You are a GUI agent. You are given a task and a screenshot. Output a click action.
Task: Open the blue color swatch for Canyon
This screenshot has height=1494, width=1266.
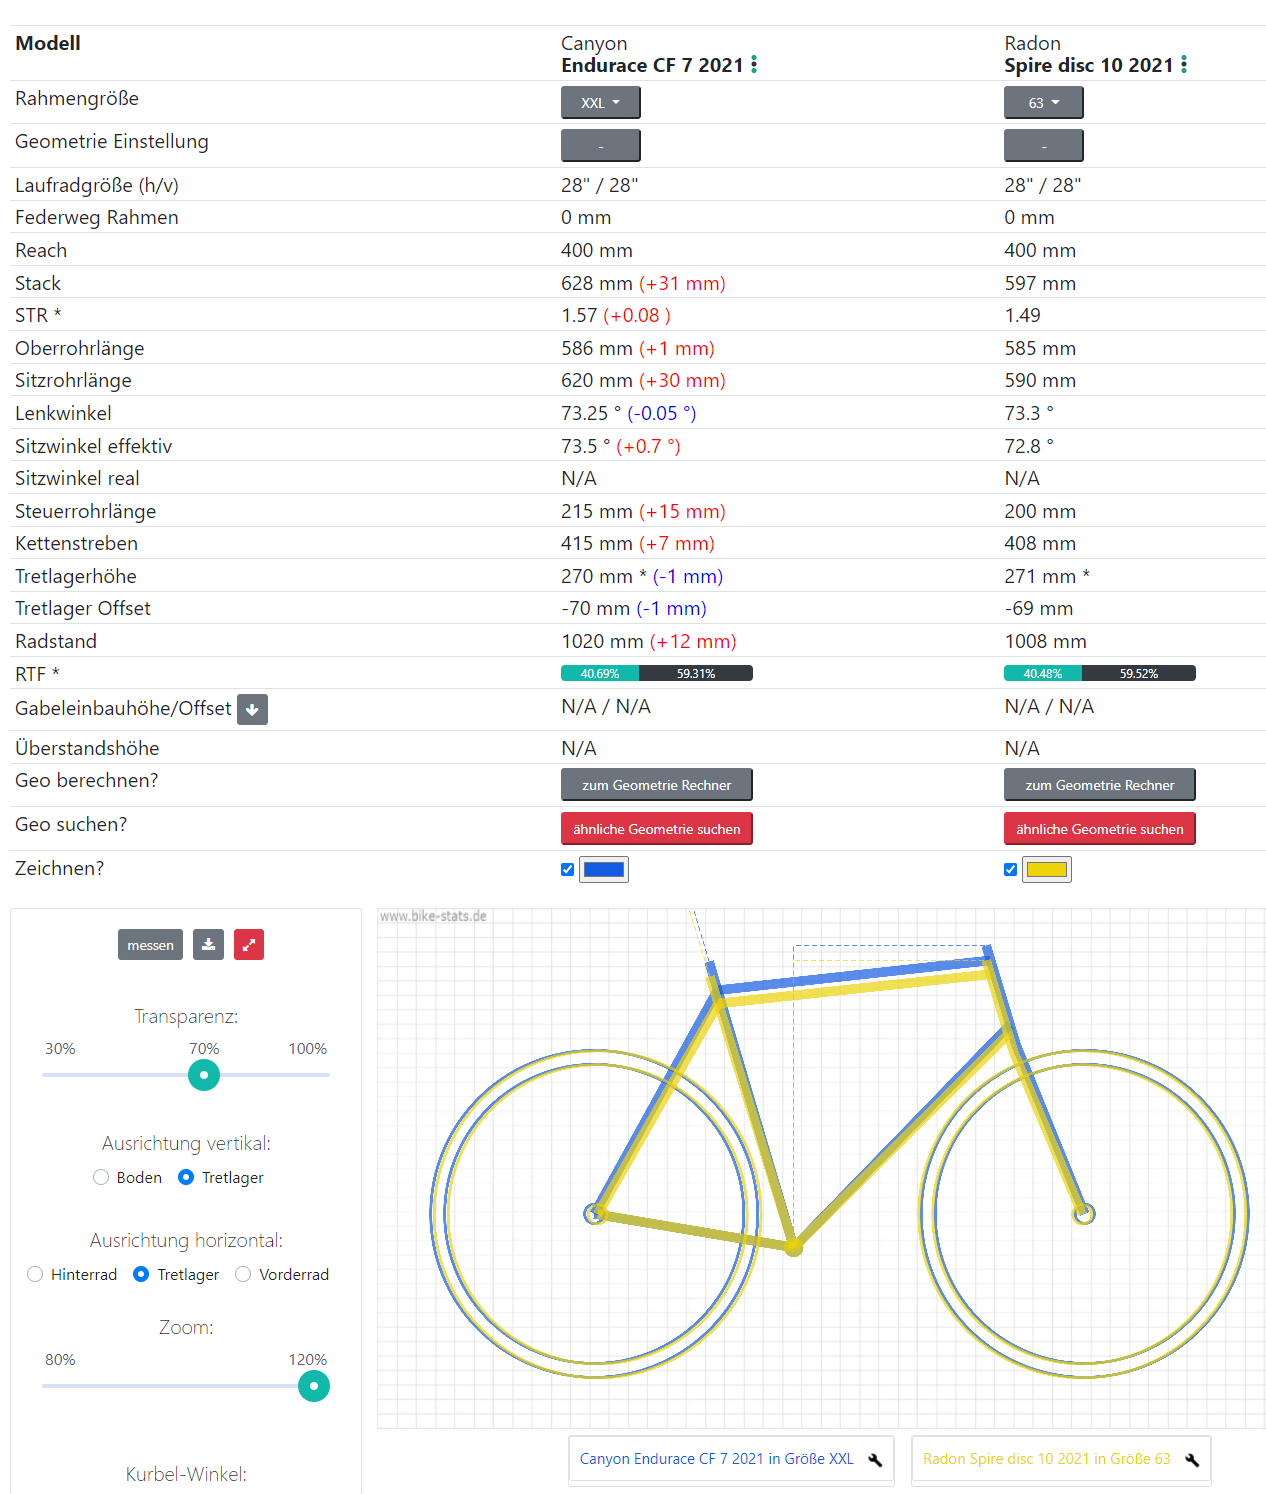coord(604,870)
